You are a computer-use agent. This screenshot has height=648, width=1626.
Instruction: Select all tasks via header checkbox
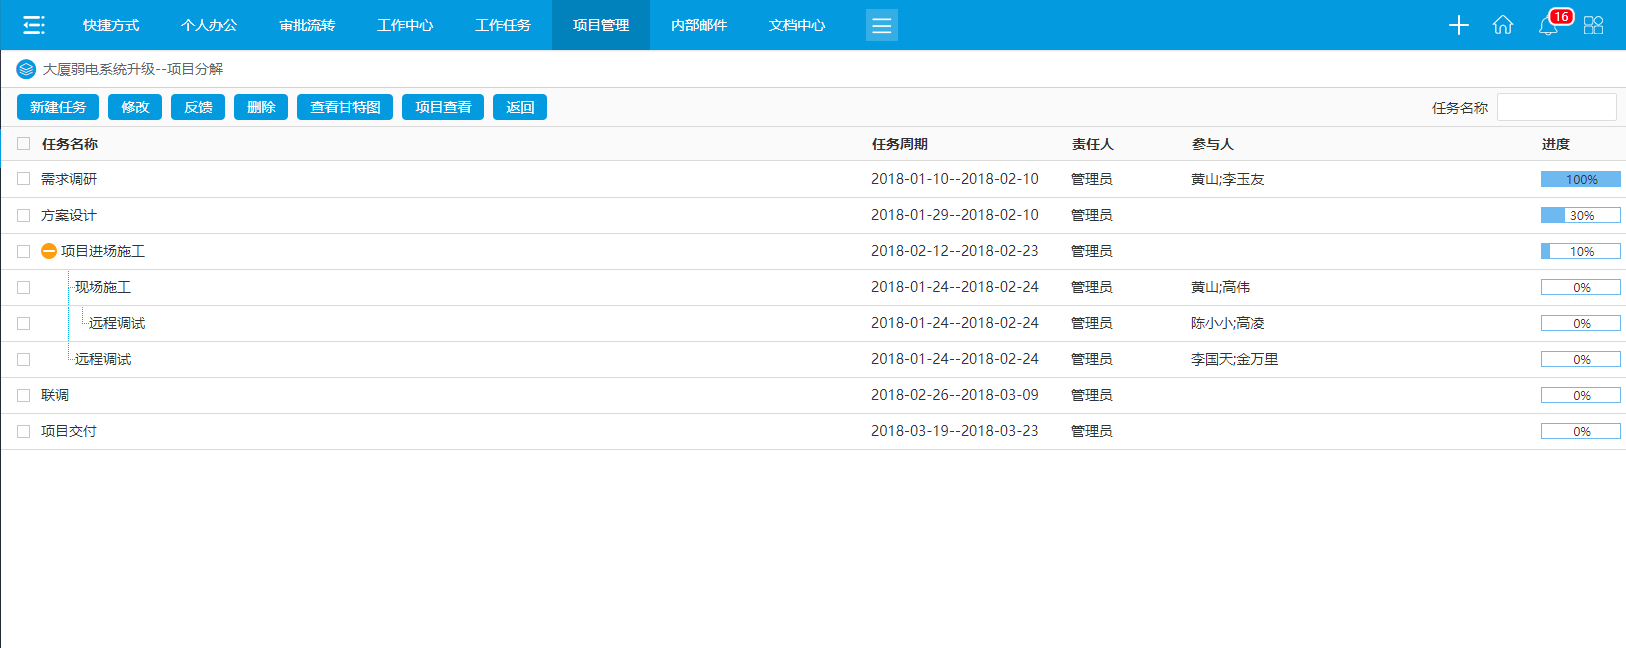point(24,144)
